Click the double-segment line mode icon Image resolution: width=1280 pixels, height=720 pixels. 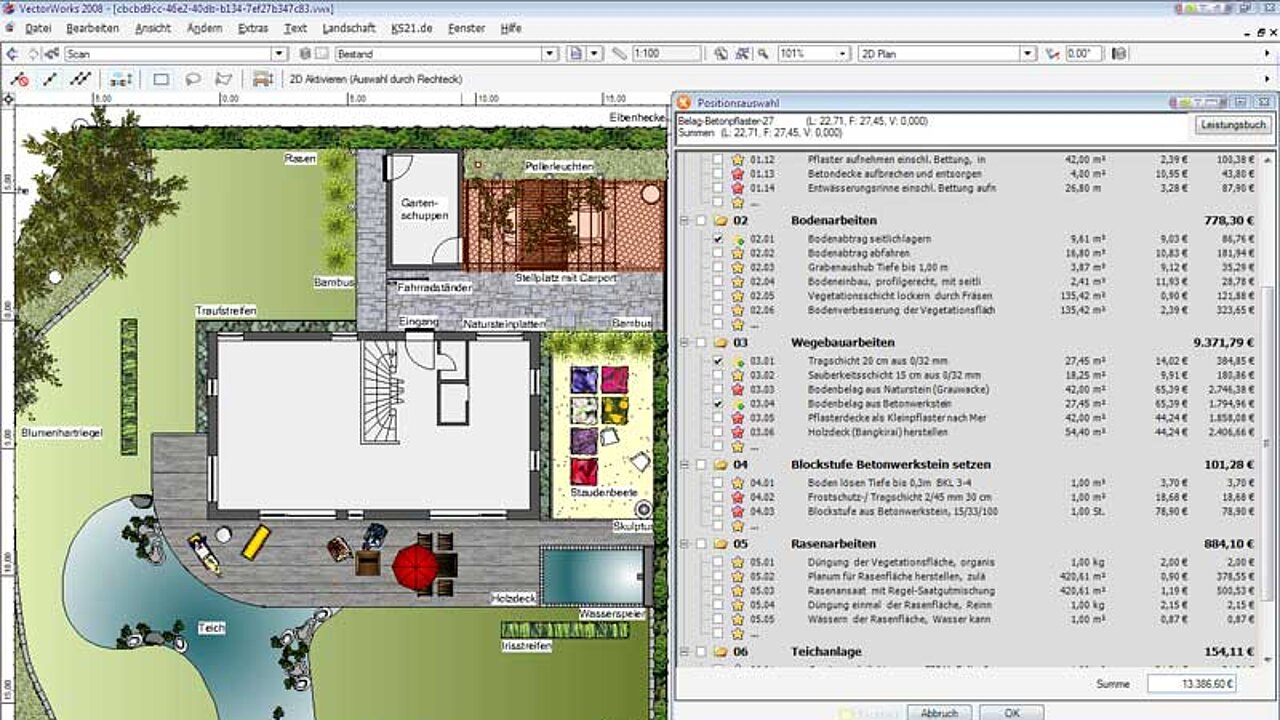[x=81, y=79]
